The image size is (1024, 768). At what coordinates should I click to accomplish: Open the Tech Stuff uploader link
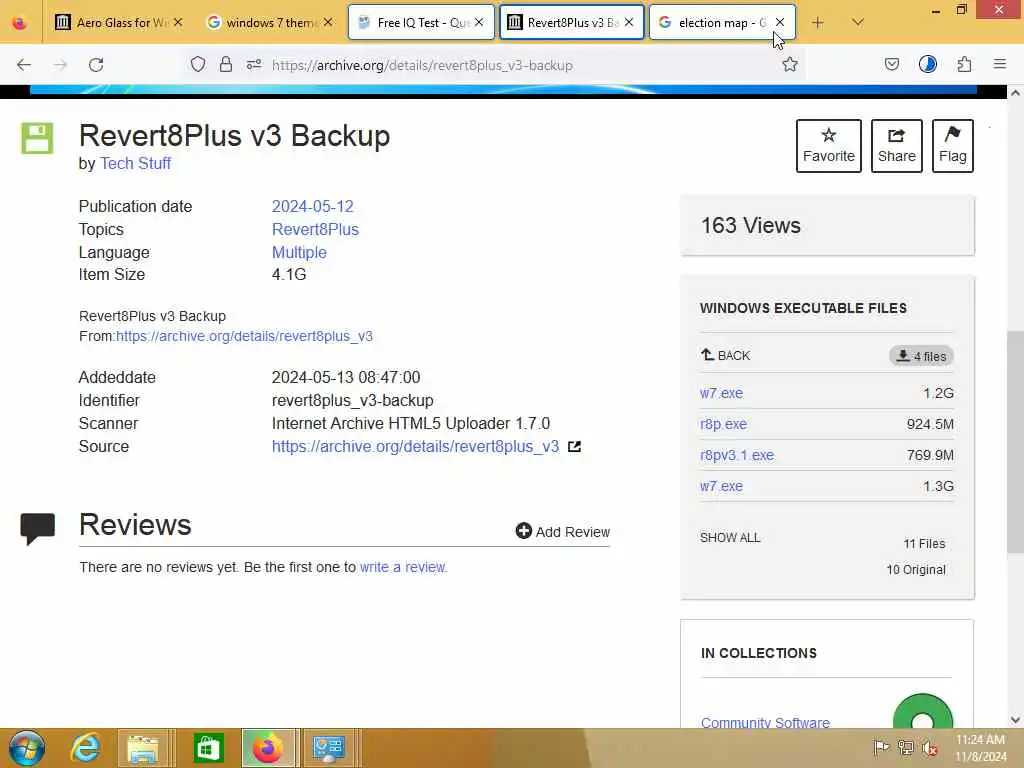(x=135, y=163)
